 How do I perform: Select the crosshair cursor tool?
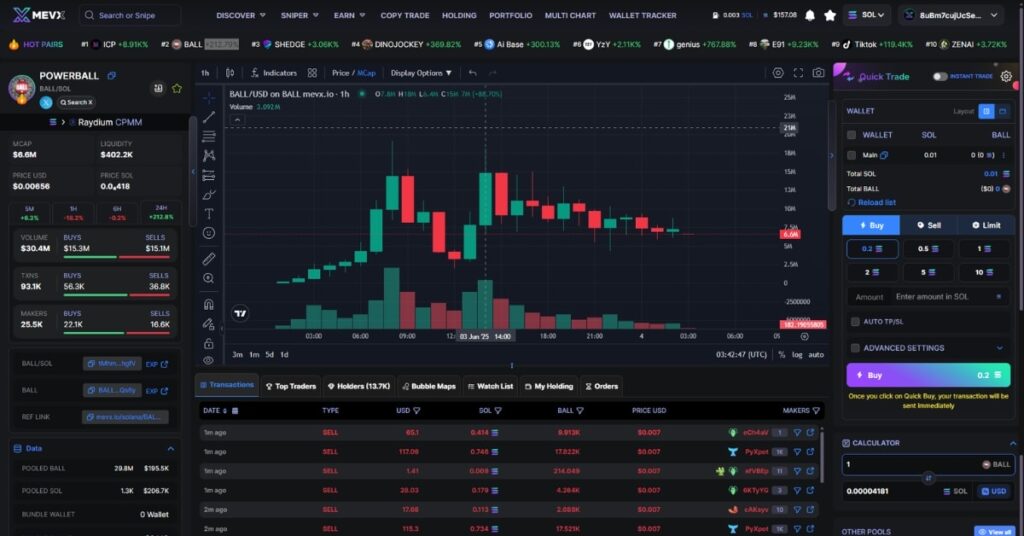click(208, 98)
